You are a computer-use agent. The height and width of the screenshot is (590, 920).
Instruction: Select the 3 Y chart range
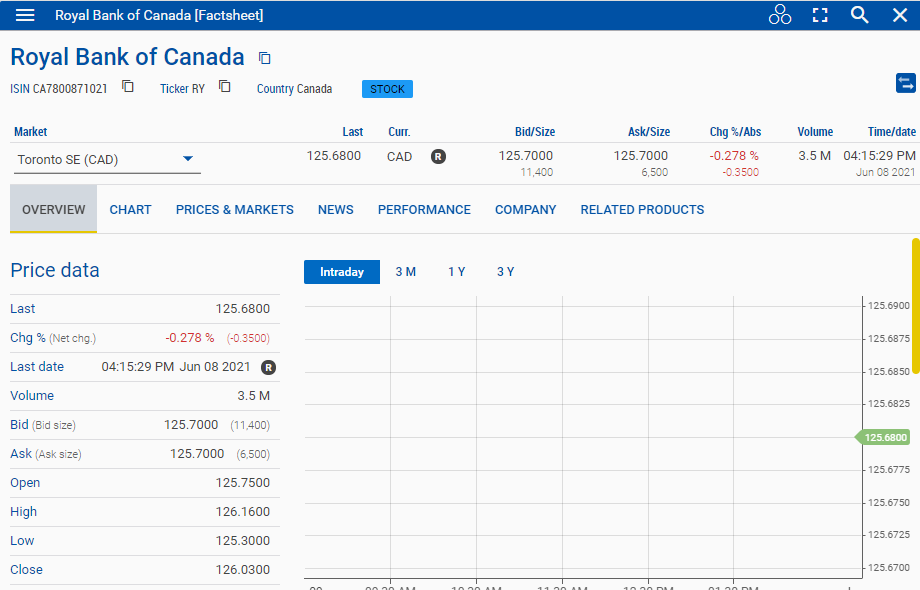505,272
